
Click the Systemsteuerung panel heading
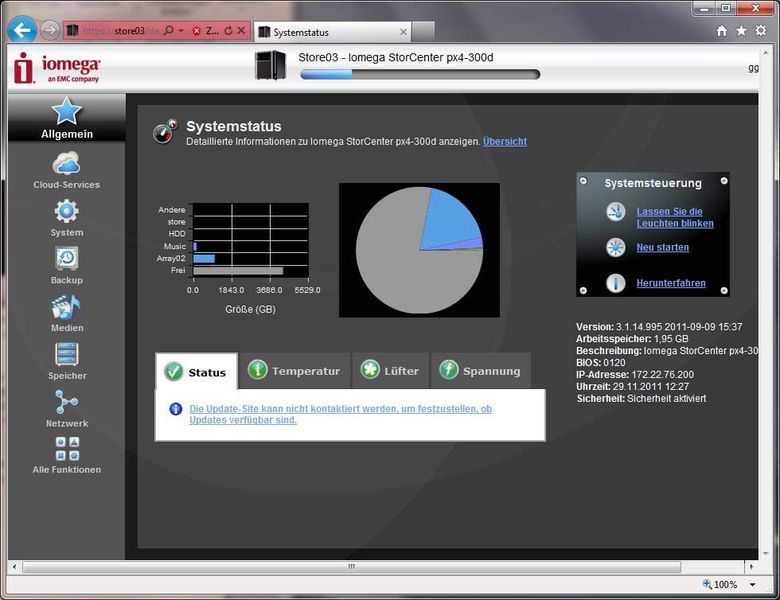pyautogui.click(x=653, y=183)
